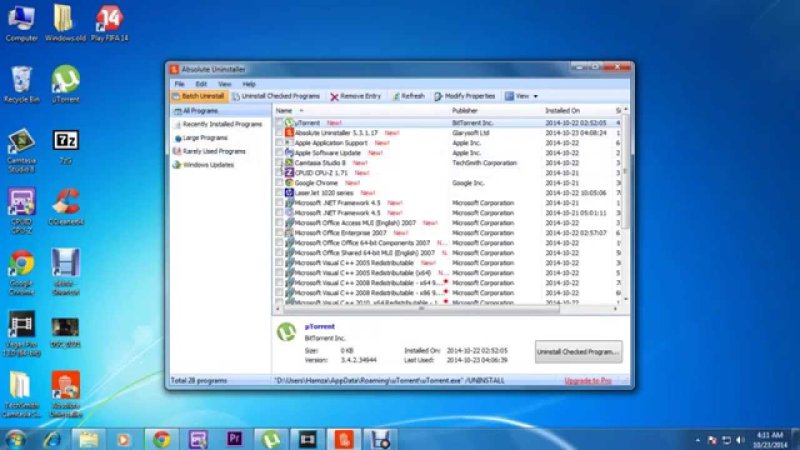Image resolution: width=800 pixels, height=450 pixels.
Task: Enable the Apple Software Update checkbox
Action: pos(280,152)
